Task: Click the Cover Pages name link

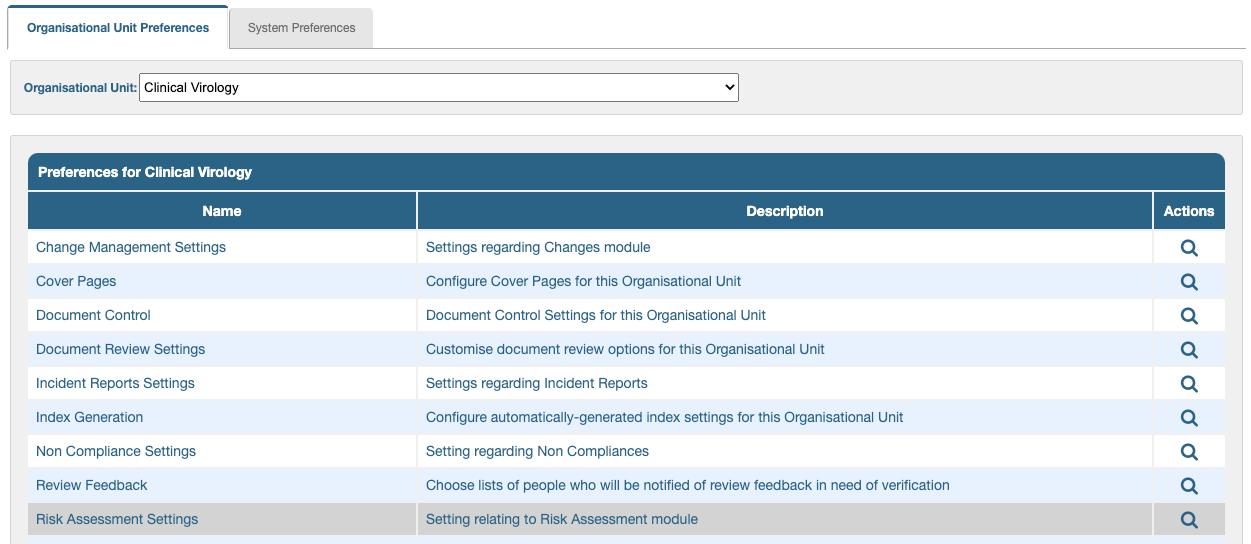Action: click(x=76, y=281)
